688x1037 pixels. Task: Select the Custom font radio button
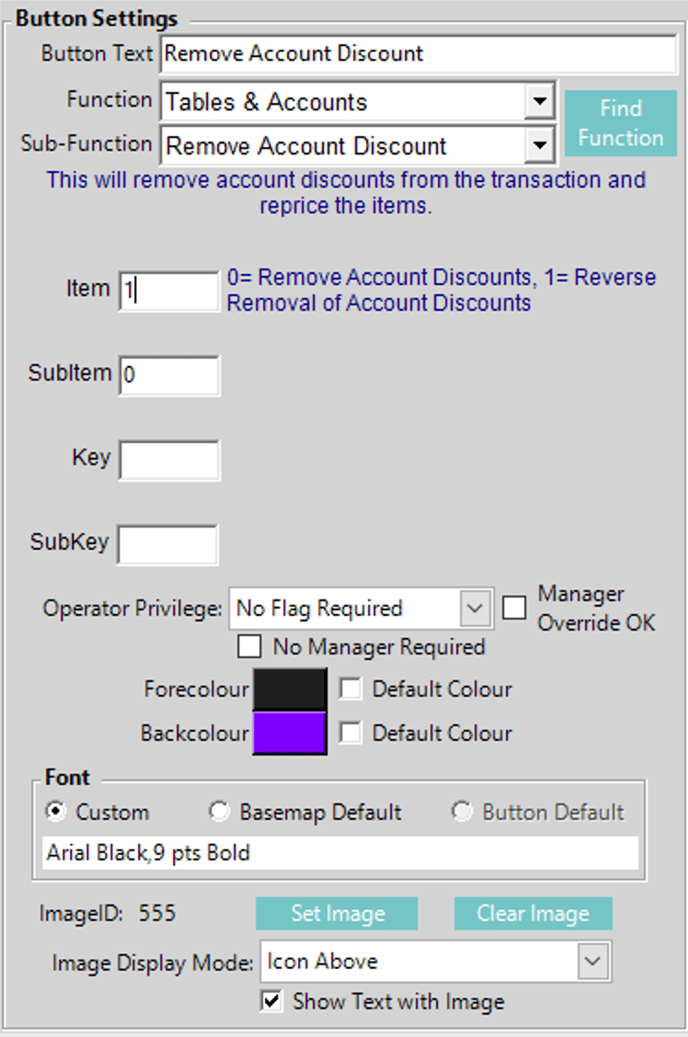(56, 811)
